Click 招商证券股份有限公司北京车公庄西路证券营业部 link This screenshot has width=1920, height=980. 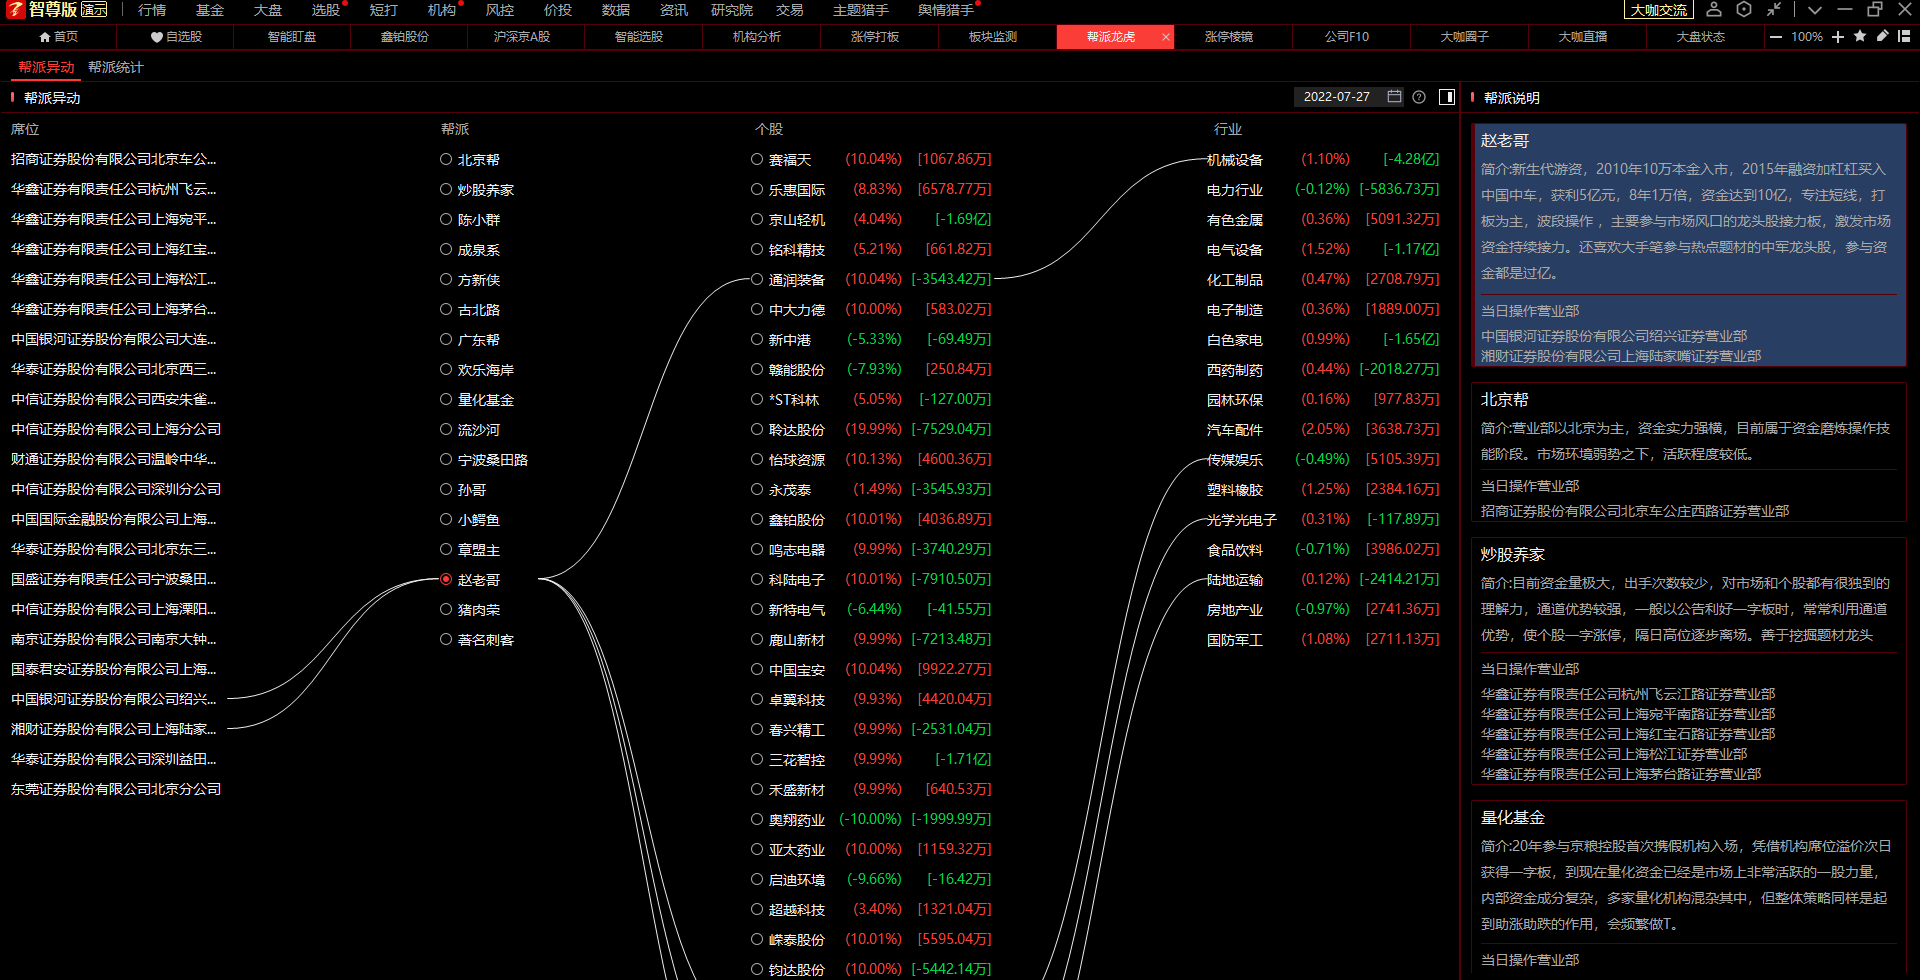pyautogui.click(x=1635, y=511)
